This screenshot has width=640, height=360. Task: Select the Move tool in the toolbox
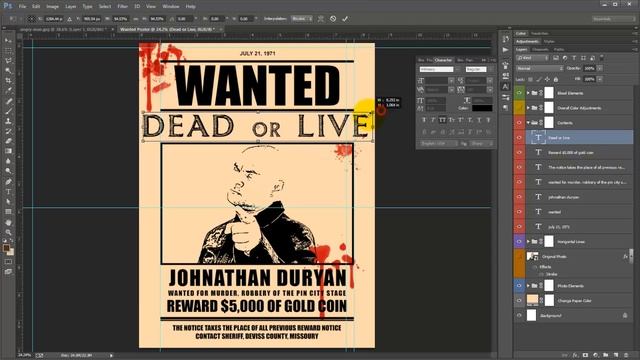coord(8,40)
